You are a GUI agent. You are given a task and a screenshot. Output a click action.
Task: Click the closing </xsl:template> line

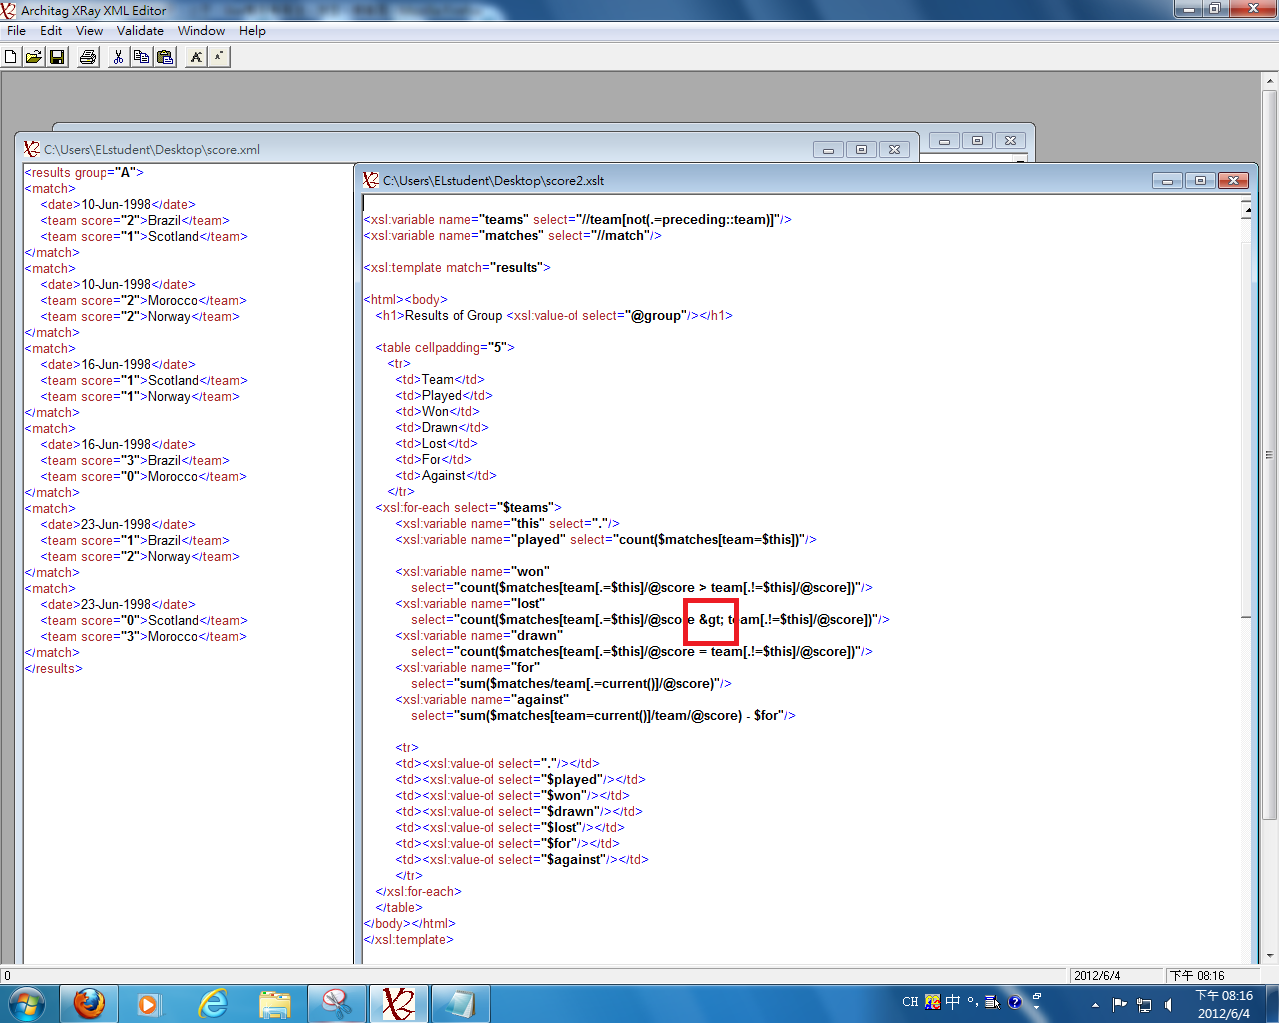[x=409, y=939]
